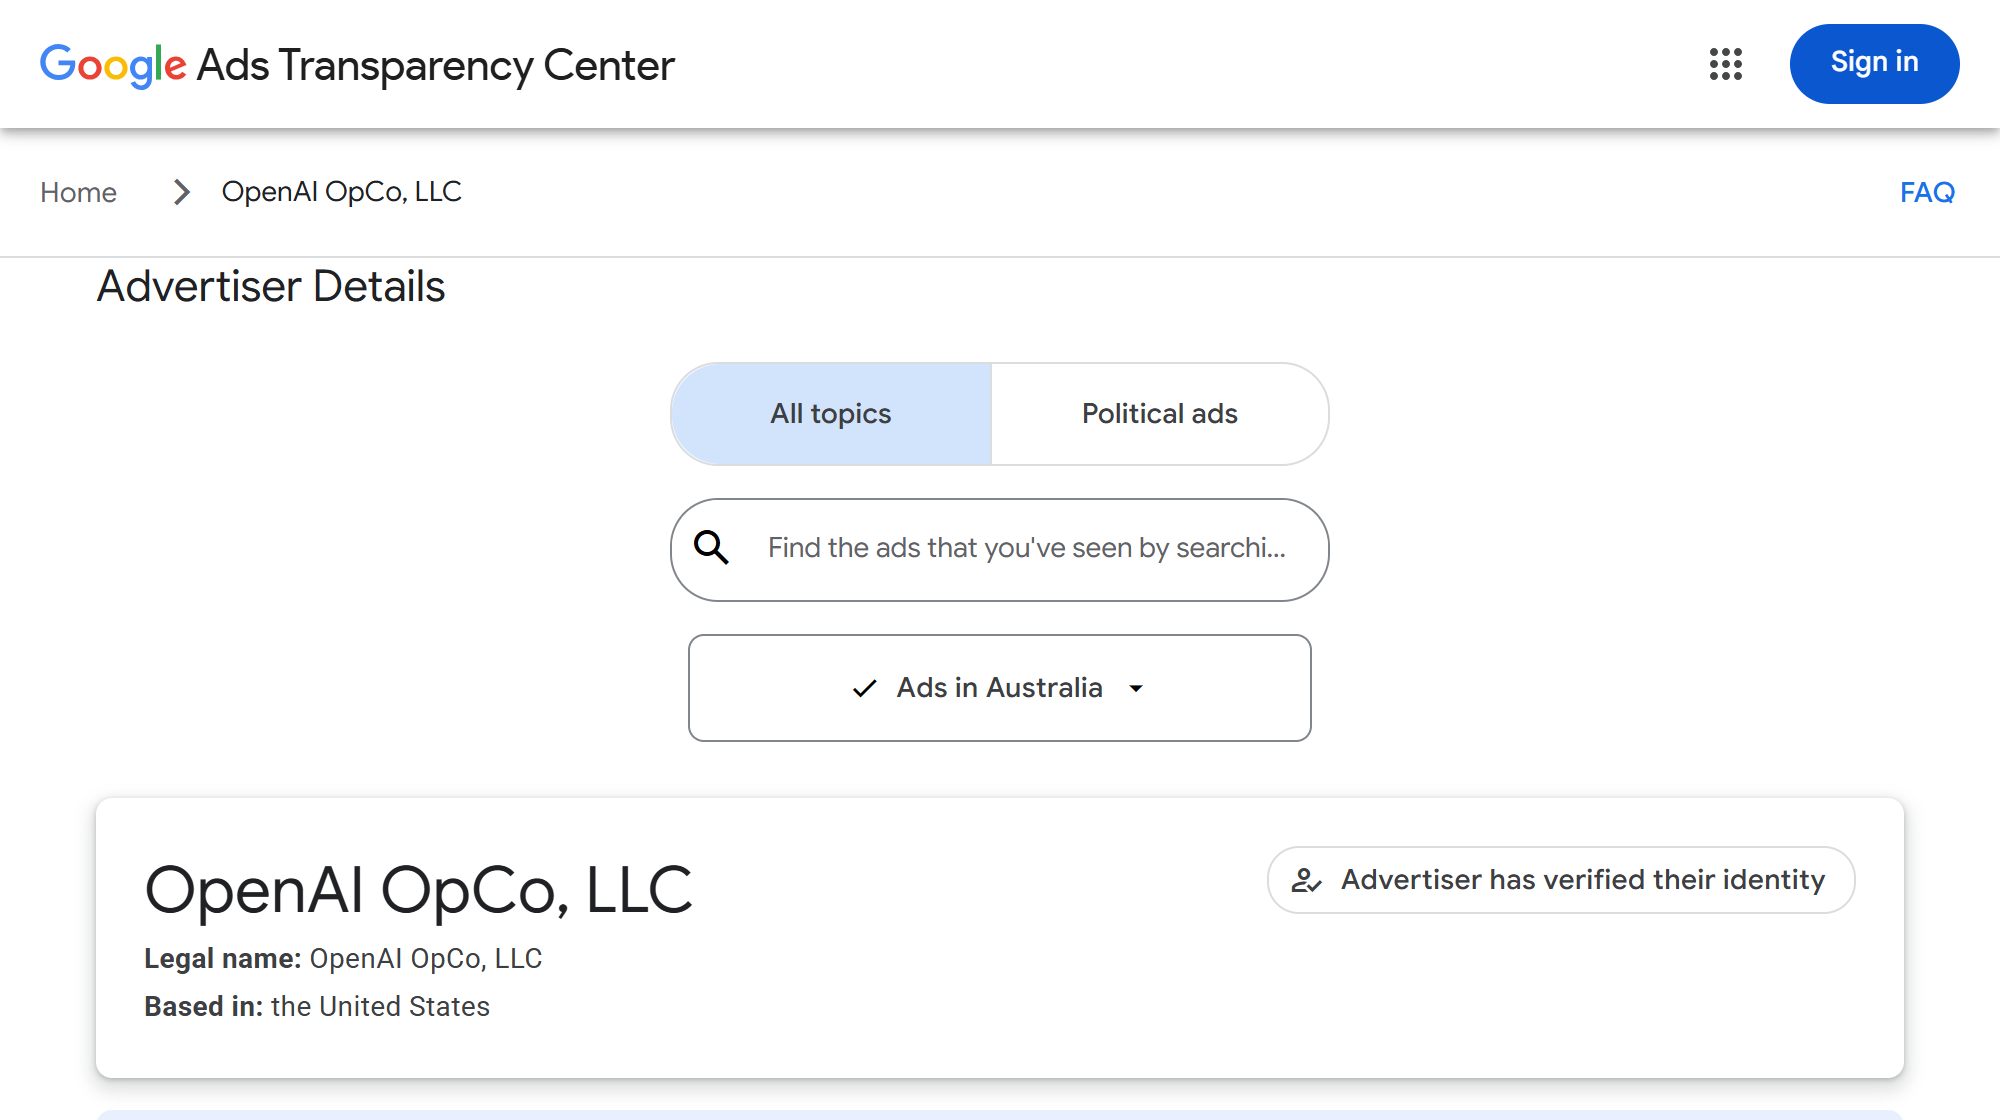This screenshot has height=1120, width=2000.
Task: Click OpenAI OpCo, LLC breadcrumb text
Action: click(x=342, y=192)
